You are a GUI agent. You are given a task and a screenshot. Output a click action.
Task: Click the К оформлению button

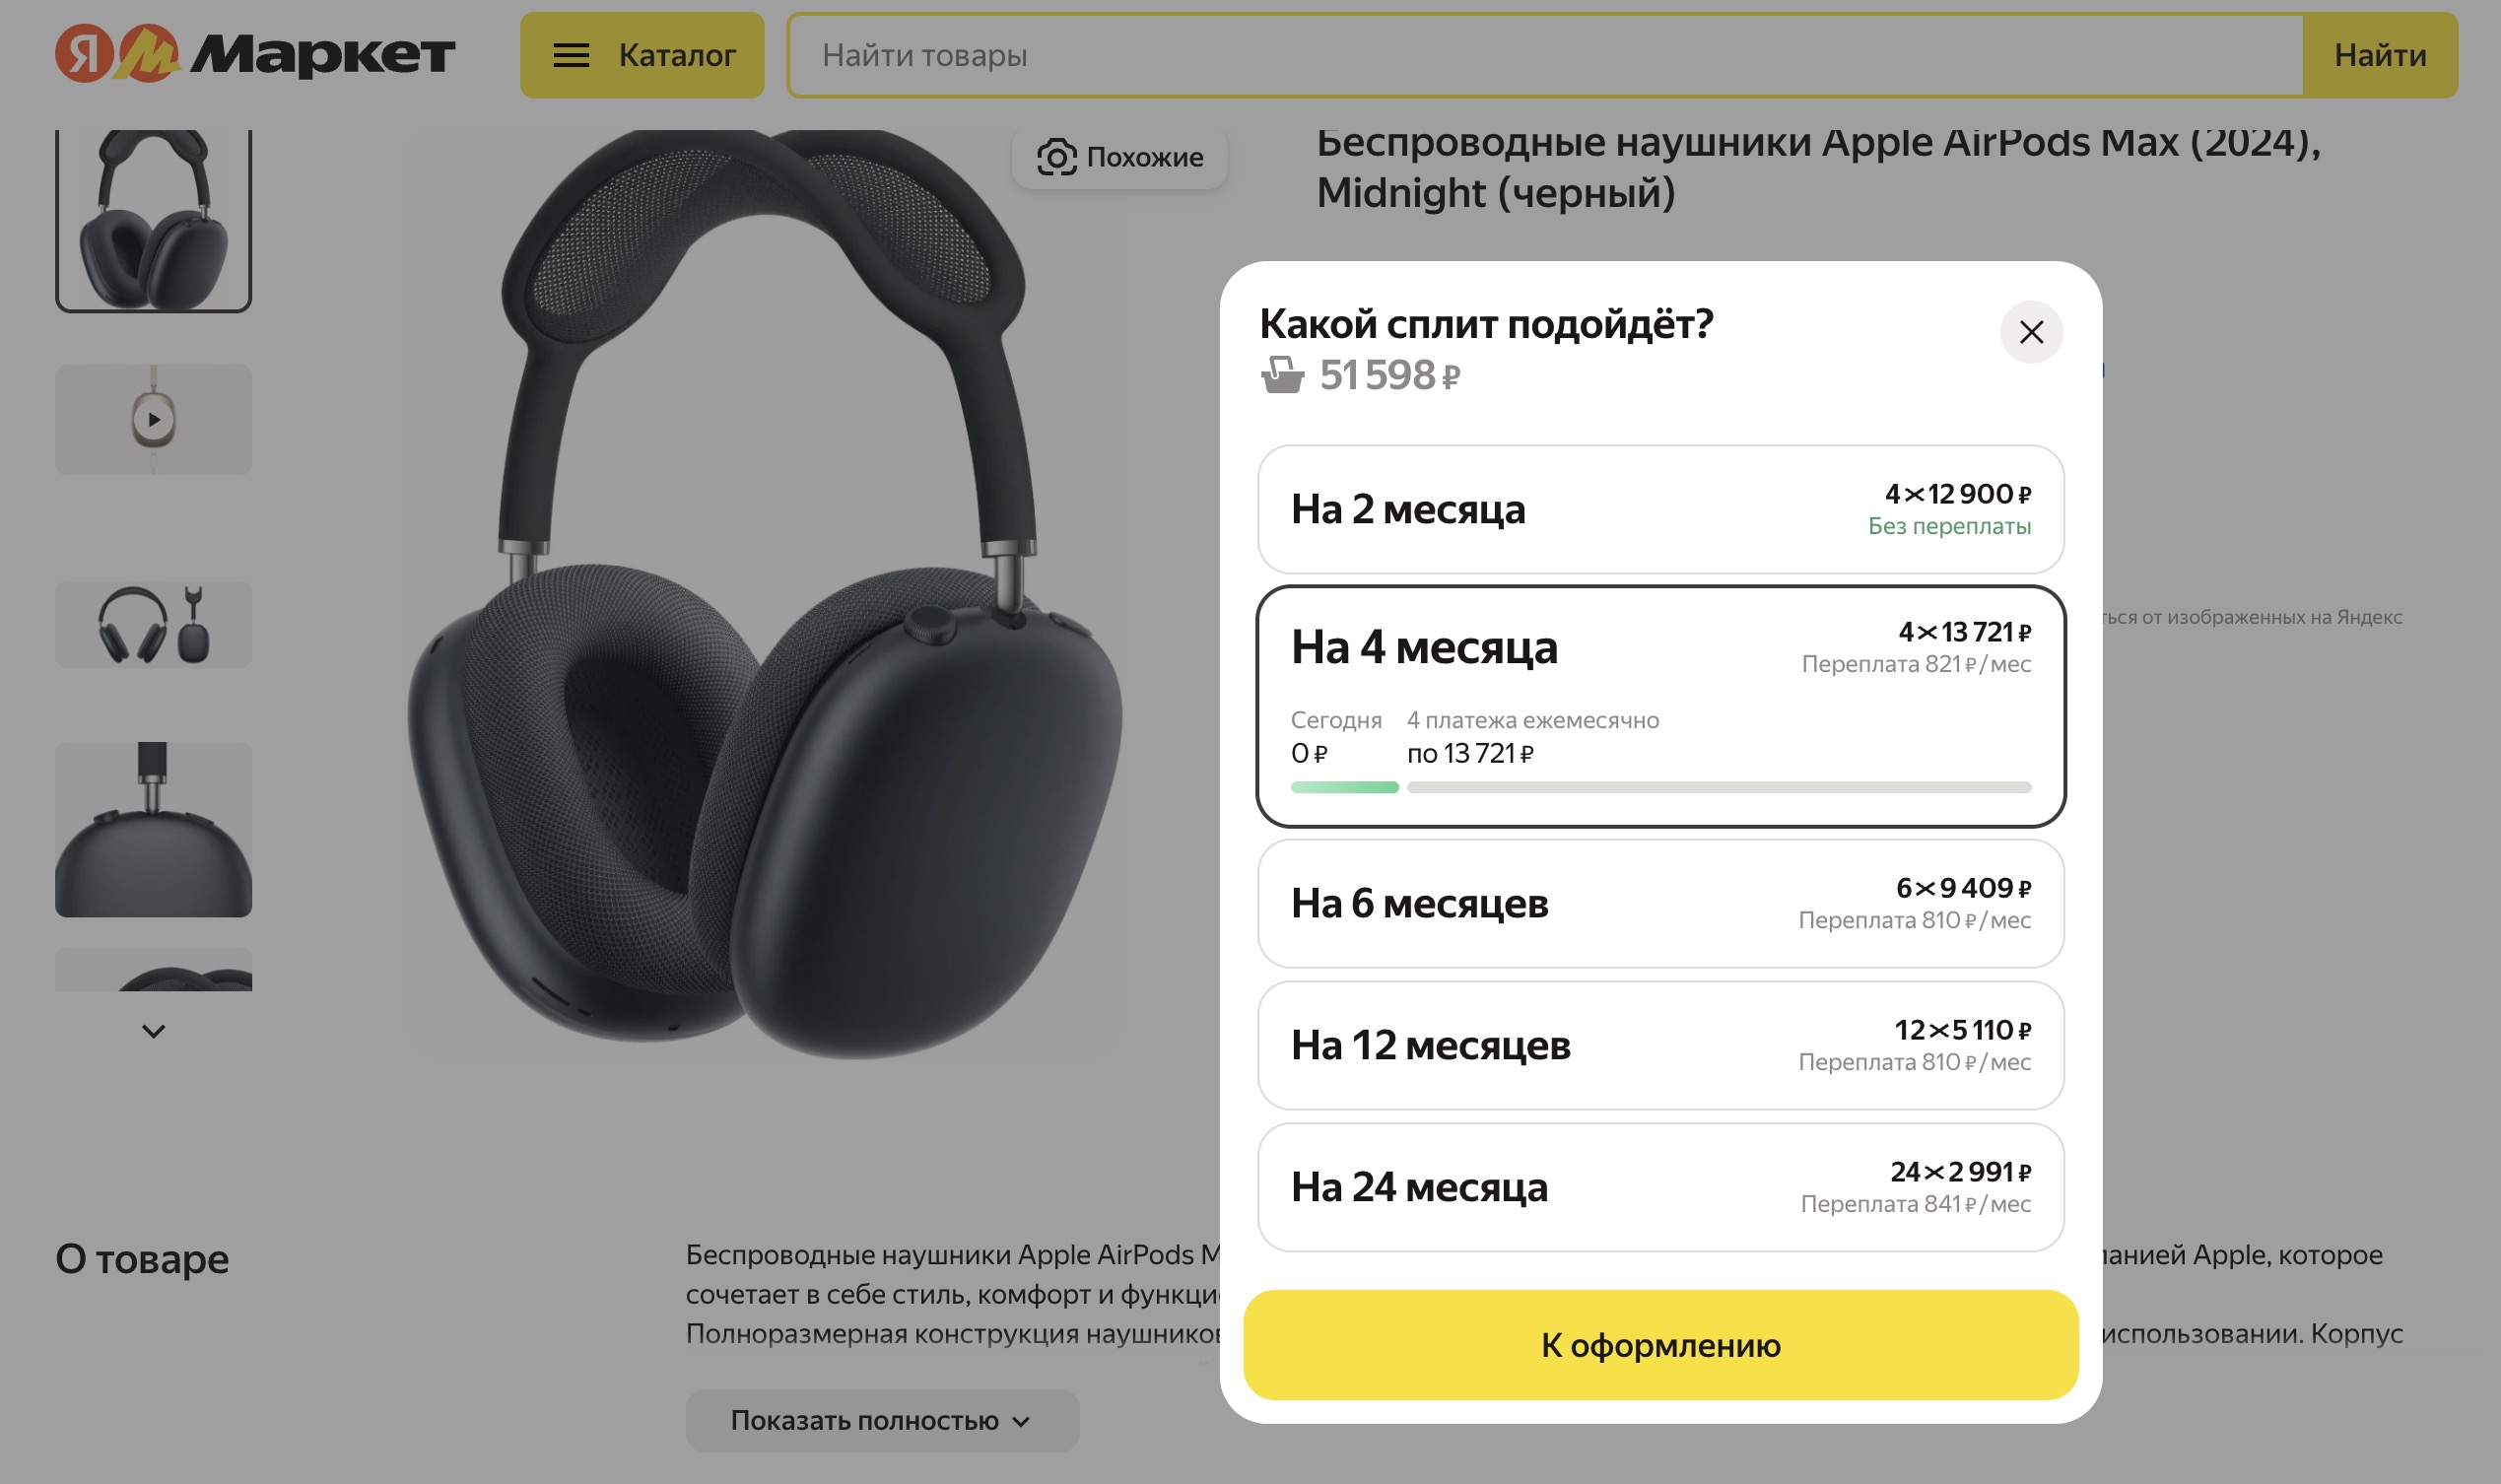(x=1660, y=1345)
